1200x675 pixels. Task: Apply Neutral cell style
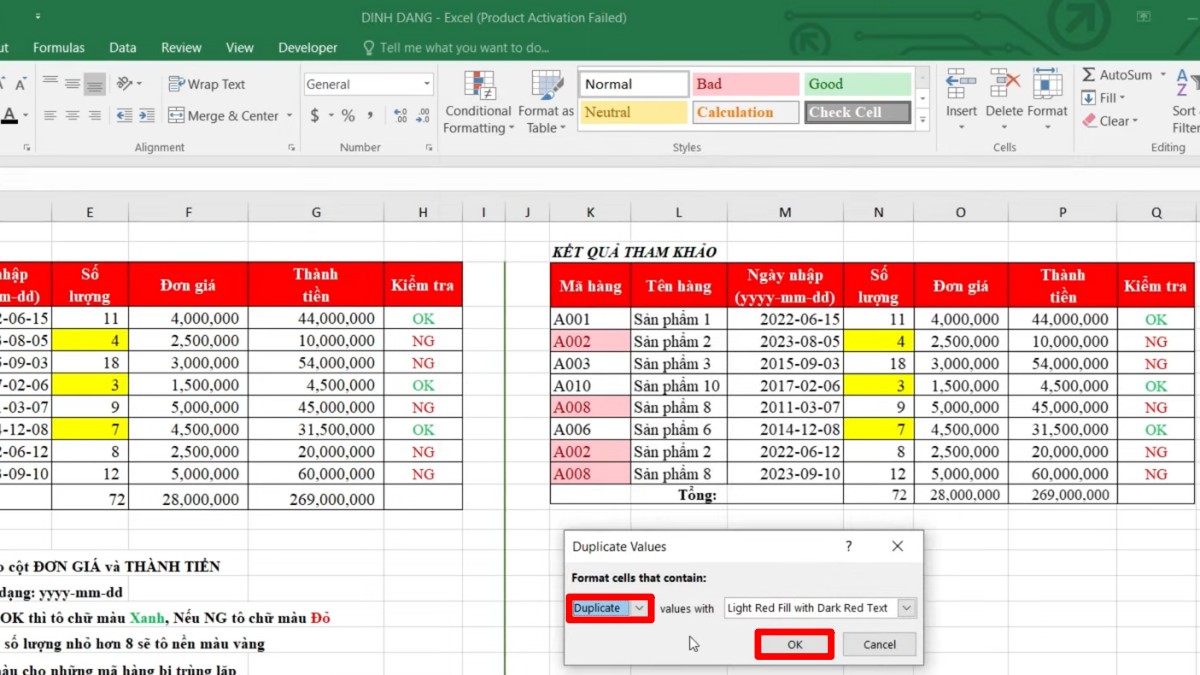(x=633, y=112)
